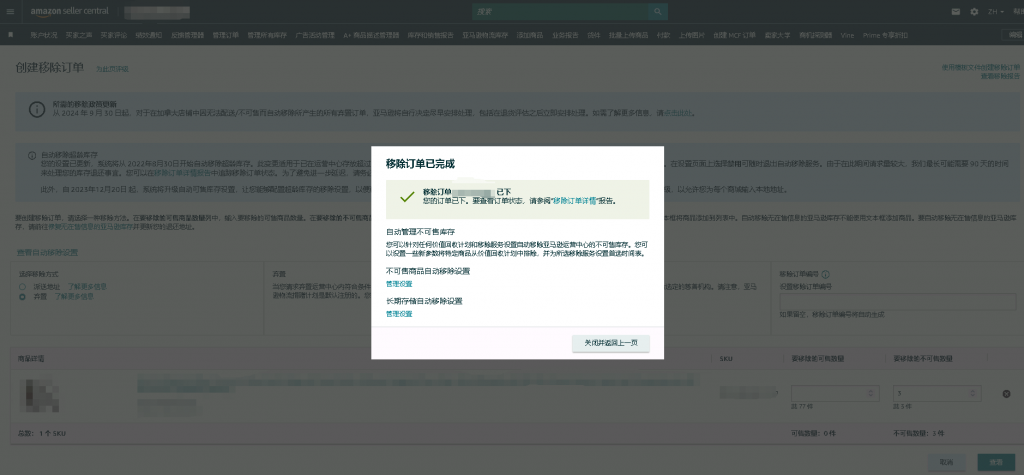Click the search magnifier icon

(658, 12)
